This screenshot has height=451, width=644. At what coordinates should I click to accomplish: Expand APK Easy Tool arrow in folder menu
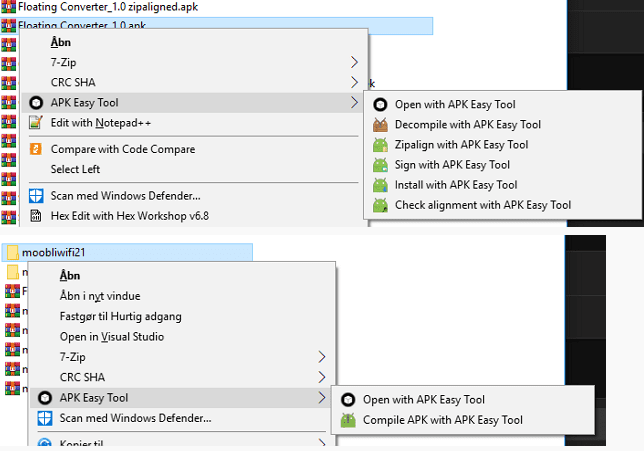(322, 397)
